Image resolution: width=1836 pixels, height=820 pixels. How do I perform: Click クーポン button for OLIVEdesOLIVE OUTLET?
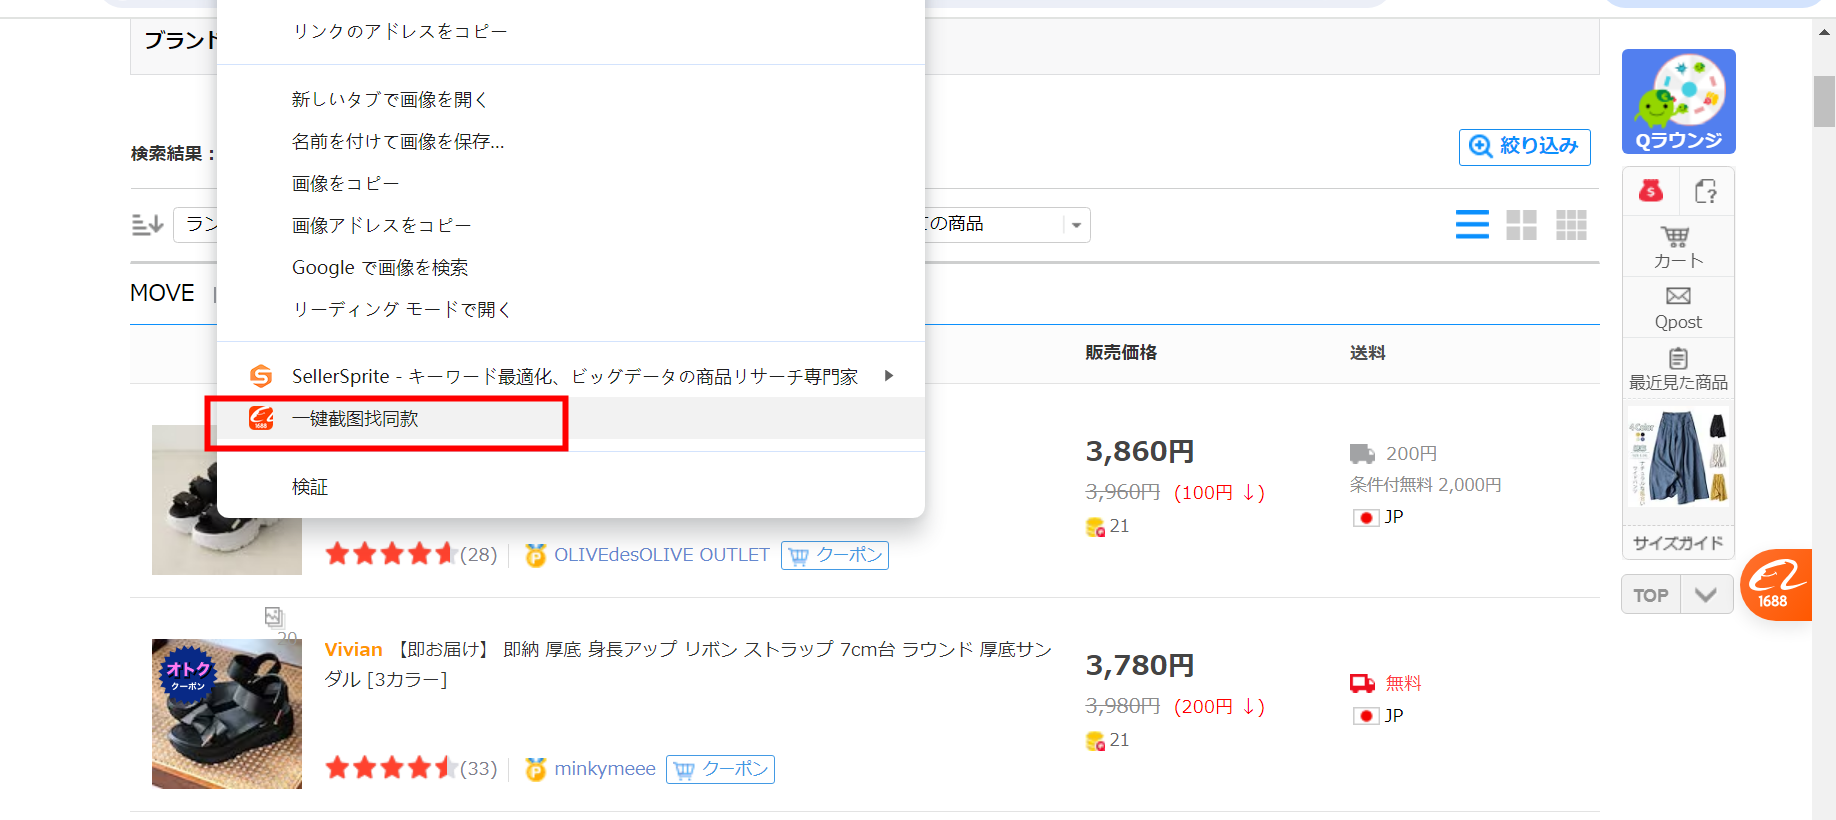[835, 555]
